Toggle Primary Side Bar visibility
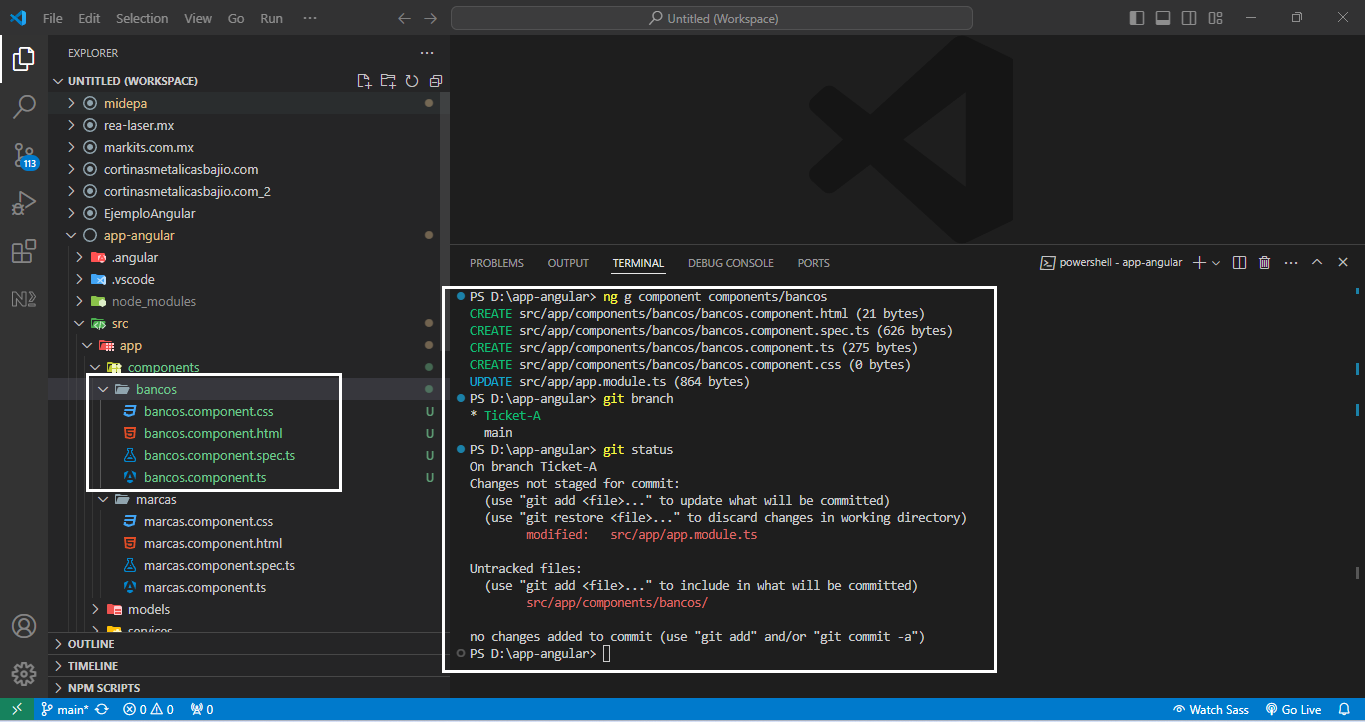1365x722 pixels. tap(1137, 18)
